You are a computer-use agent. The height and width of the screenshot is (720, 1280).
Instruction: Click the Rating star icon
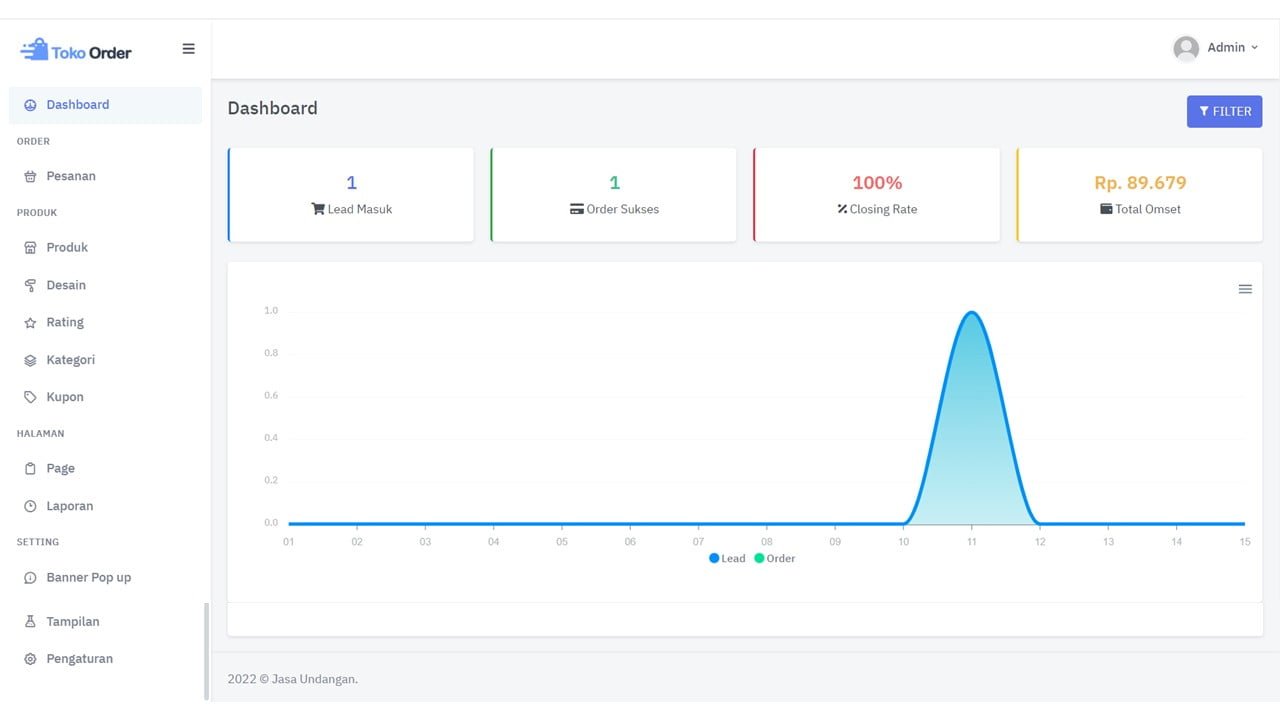pyautogui.click(x=30, y=323)
